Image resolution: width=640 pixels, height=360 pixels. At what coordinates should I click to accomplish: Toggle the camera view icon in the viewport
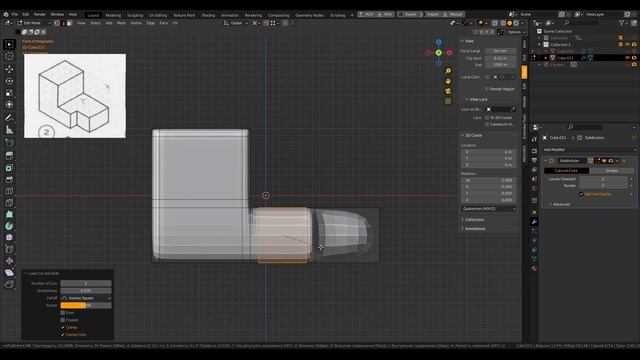[448, 91]
